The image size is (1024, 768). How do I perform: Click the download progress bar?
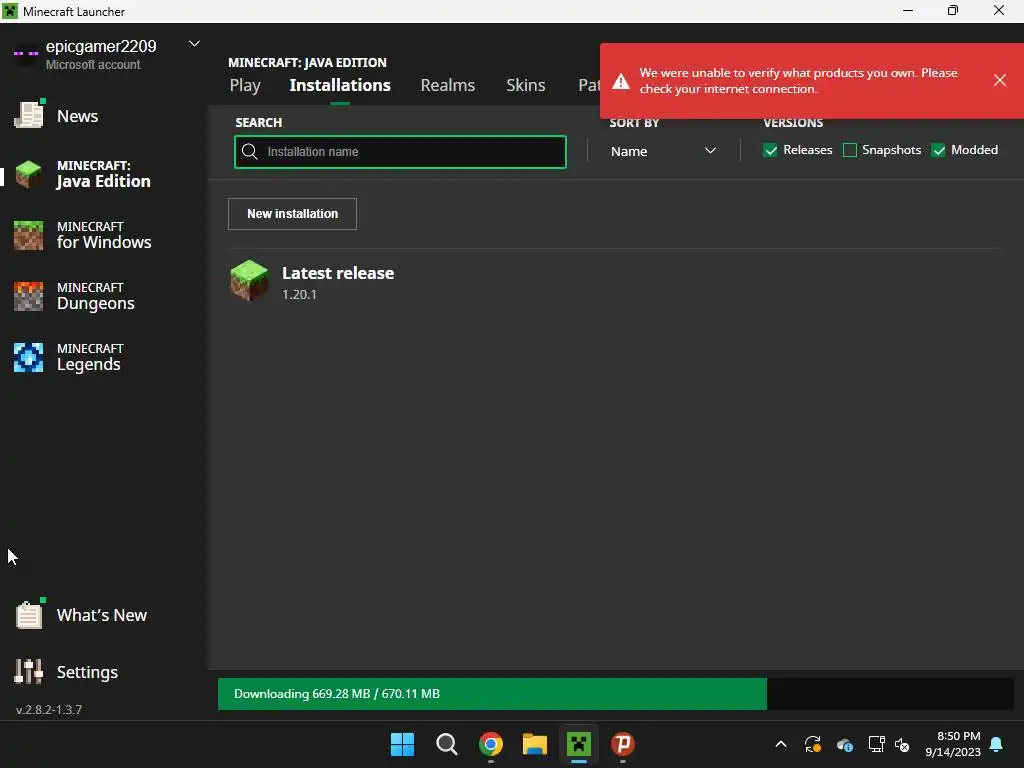click(x=615, y=694)
